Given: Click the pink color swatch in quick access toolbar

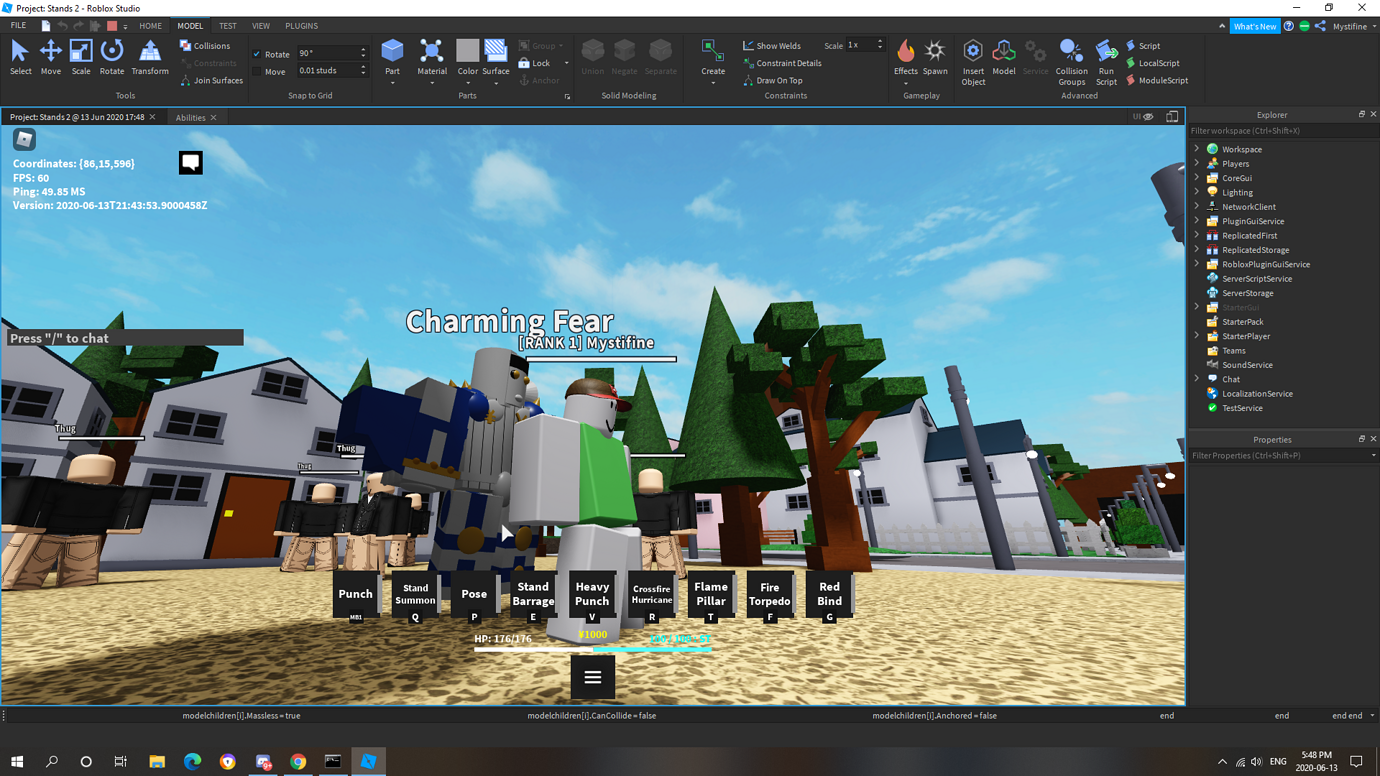Looking at the screenshot, I should [x=111, y=25].
